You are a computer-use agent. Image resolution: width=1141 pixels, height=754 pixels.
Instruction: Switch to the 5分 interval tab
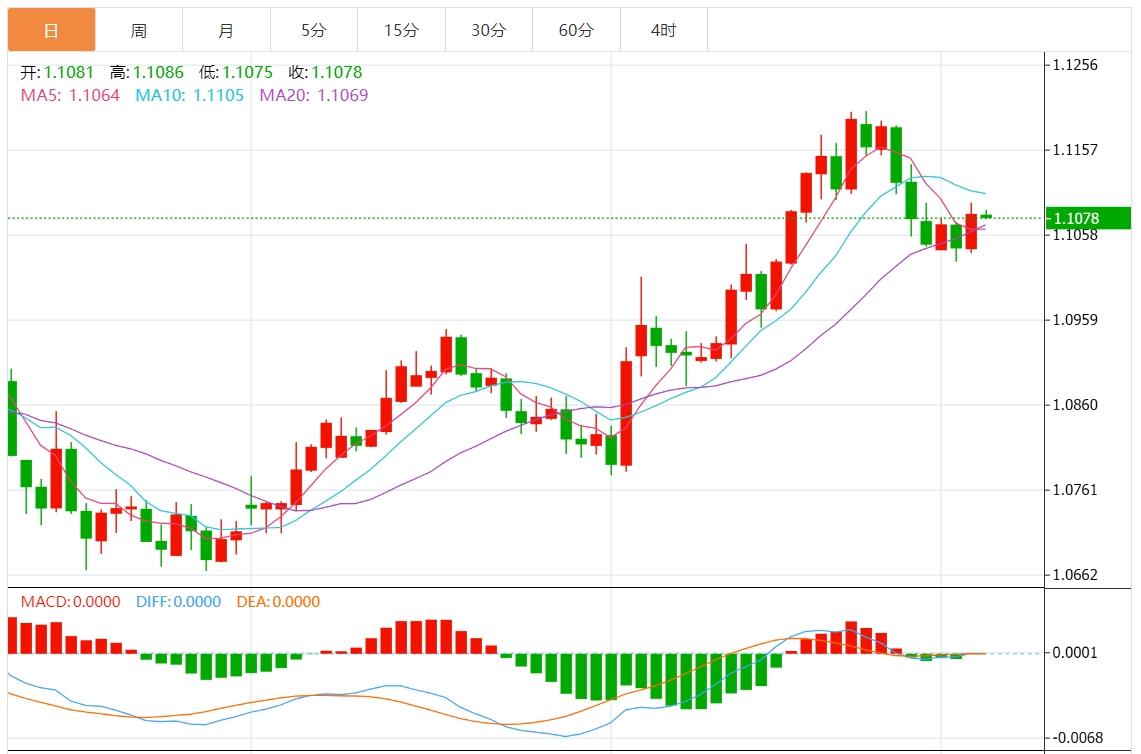point(314,30)
